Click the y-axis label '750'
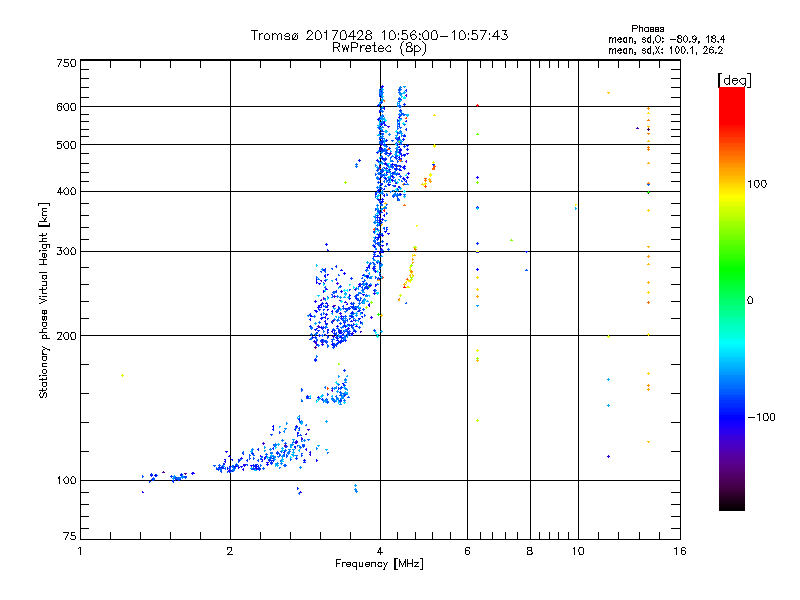 66,63
